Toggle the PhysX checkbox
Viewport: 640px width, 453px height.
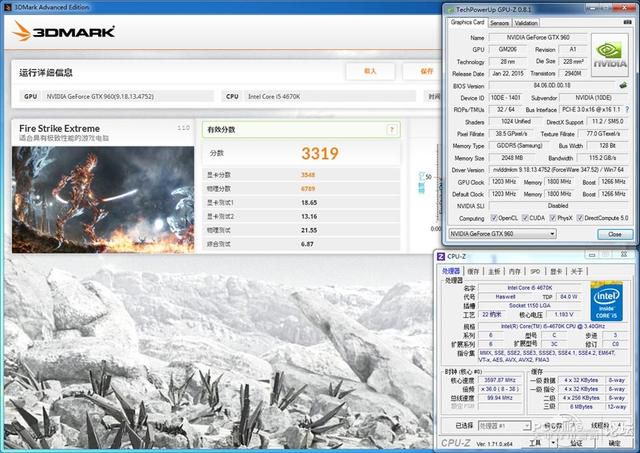point(553,218)
